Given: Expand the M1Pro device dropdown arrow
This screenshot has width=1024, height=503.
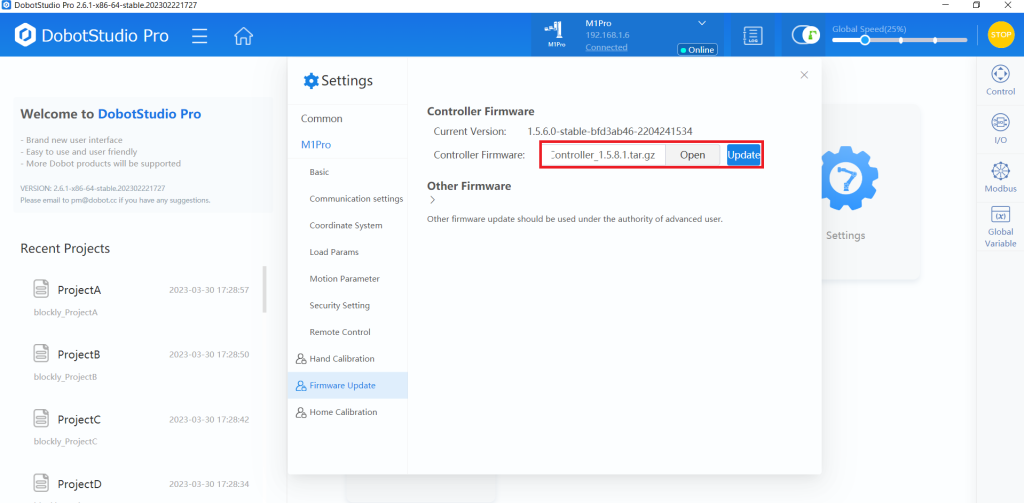Looking at the screenshot, I should (702, 22).
